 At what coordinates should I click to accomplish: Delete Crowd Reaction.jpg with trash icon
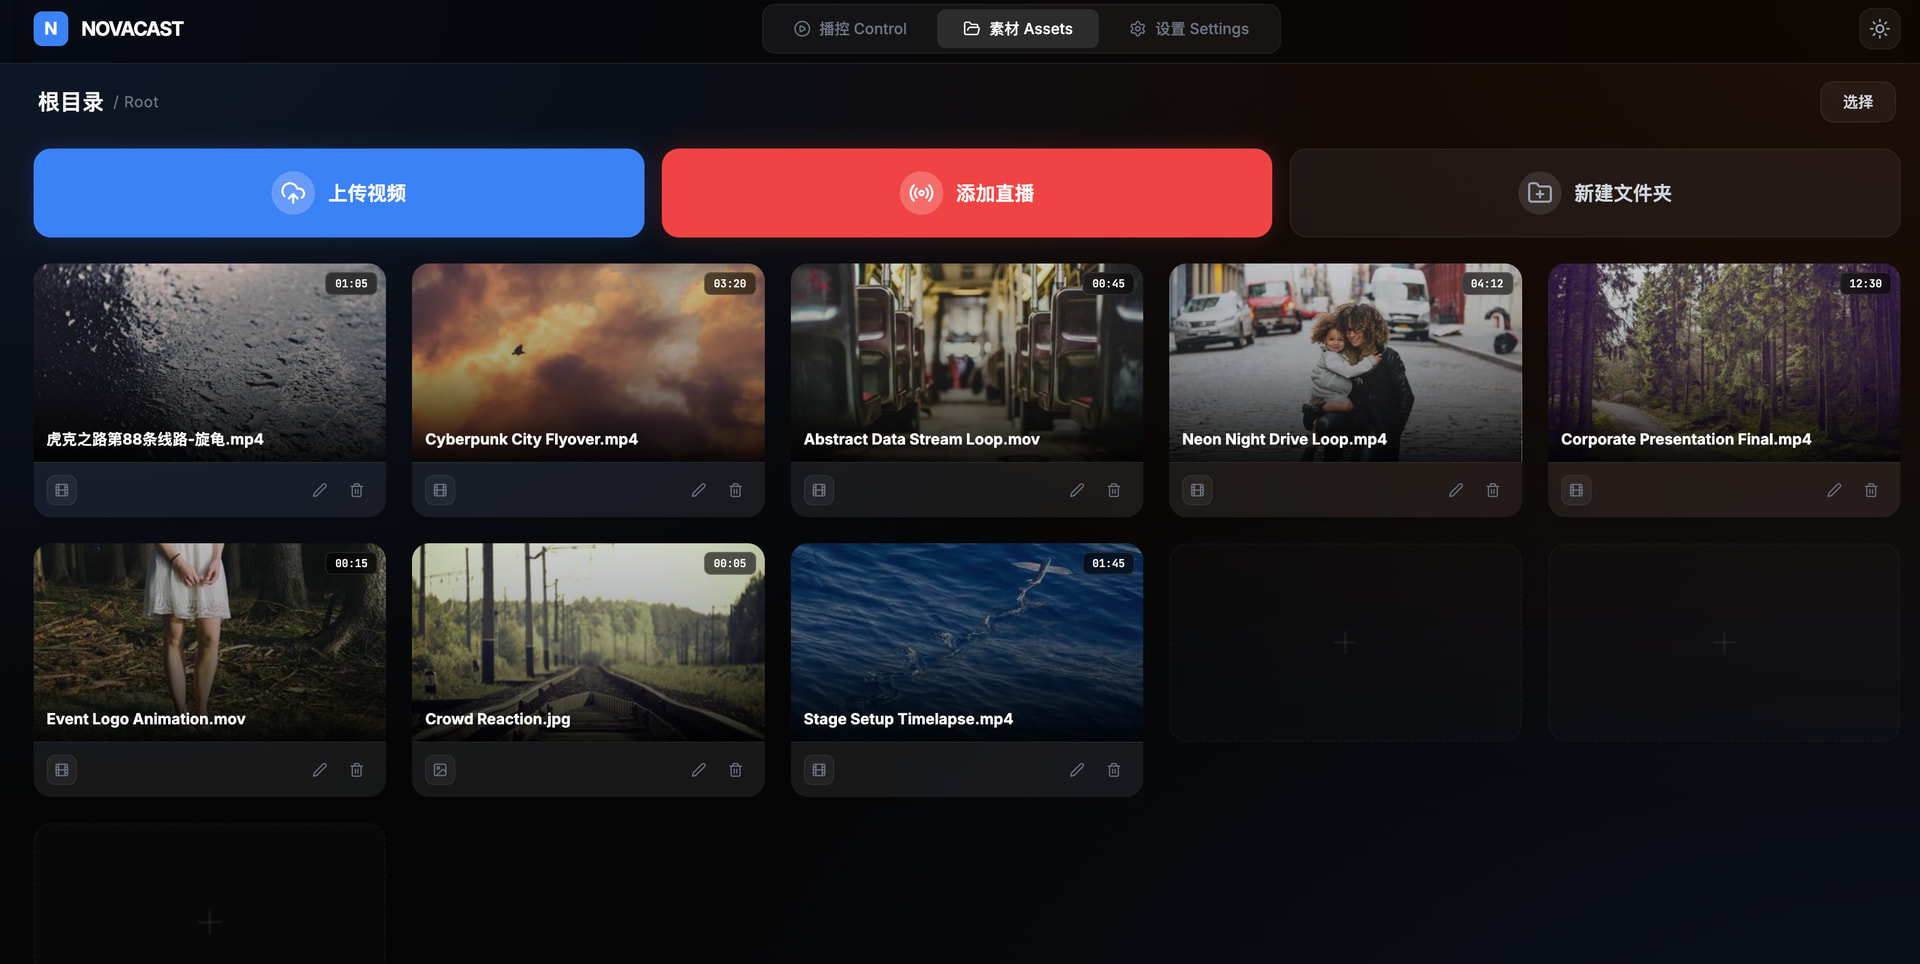pyautogui.click(x=736, y=770)
